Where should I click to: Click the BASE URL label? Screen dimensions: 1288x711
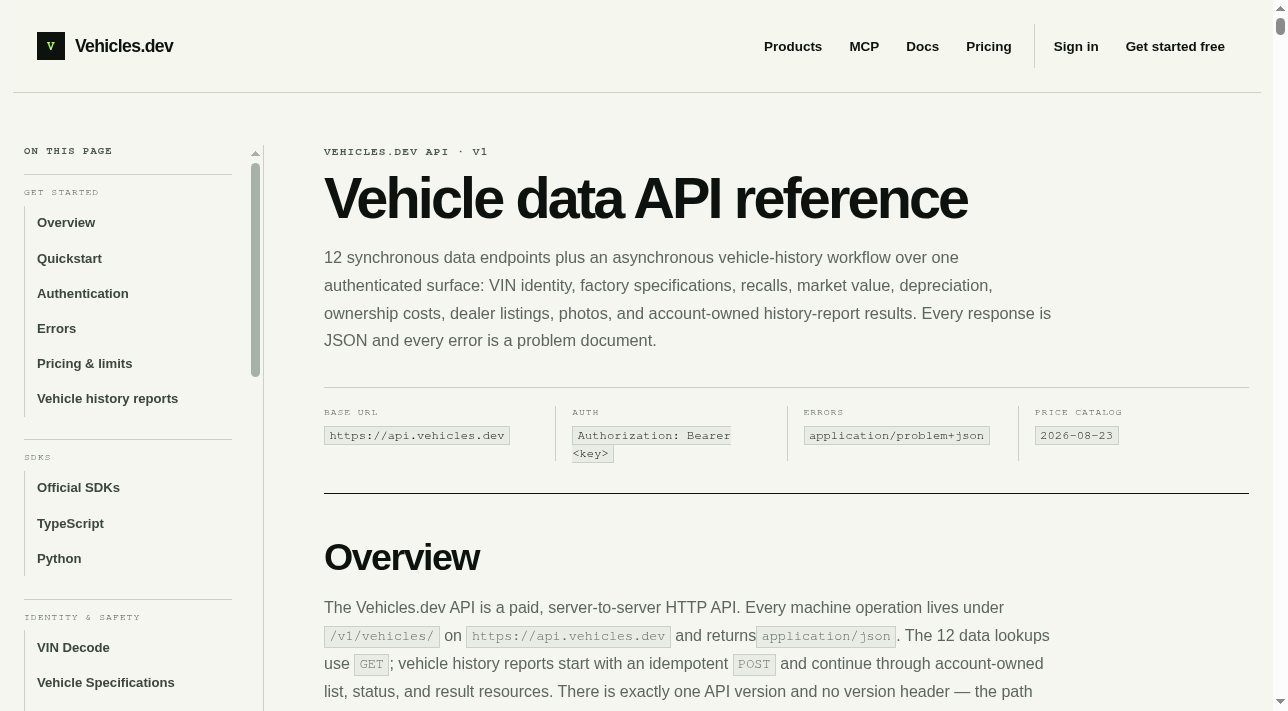(x=351, y=412)
